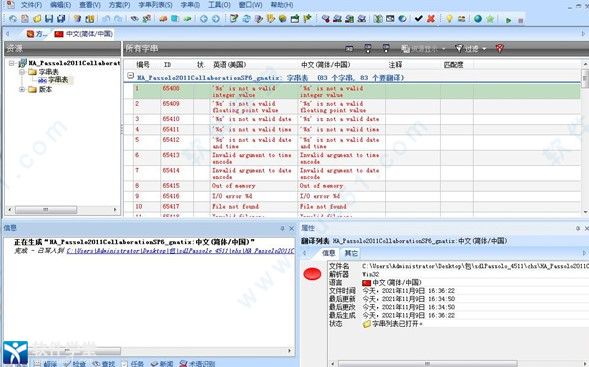
Task: Select the 'Out of memory' row 65415
Action: [356, 186]
